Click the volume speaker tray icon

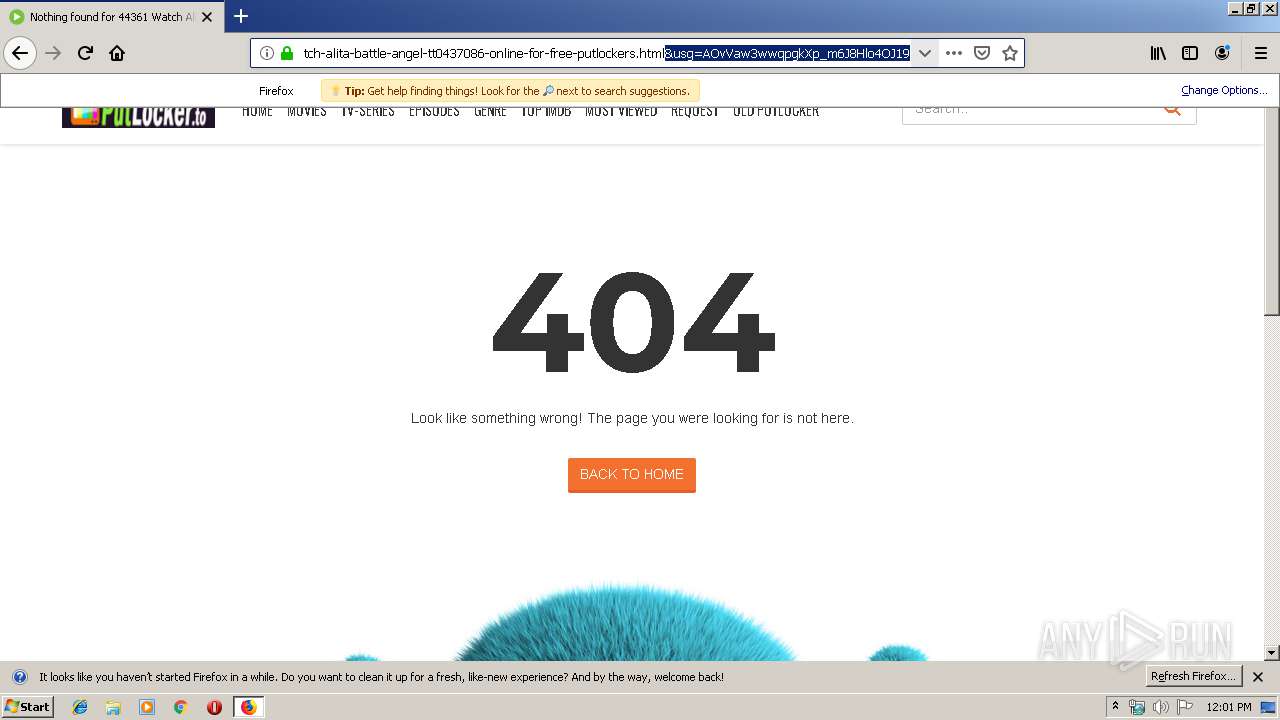(x=1161, y=707)
